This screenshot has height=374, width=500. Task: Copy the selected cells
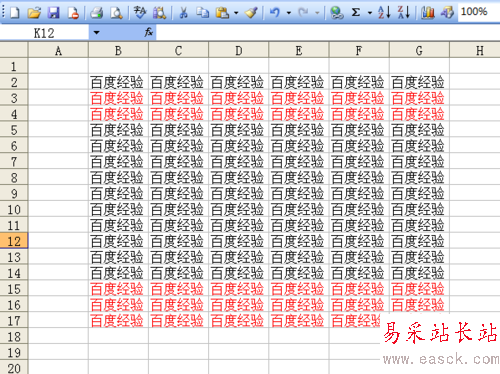(x=202, y=13)
